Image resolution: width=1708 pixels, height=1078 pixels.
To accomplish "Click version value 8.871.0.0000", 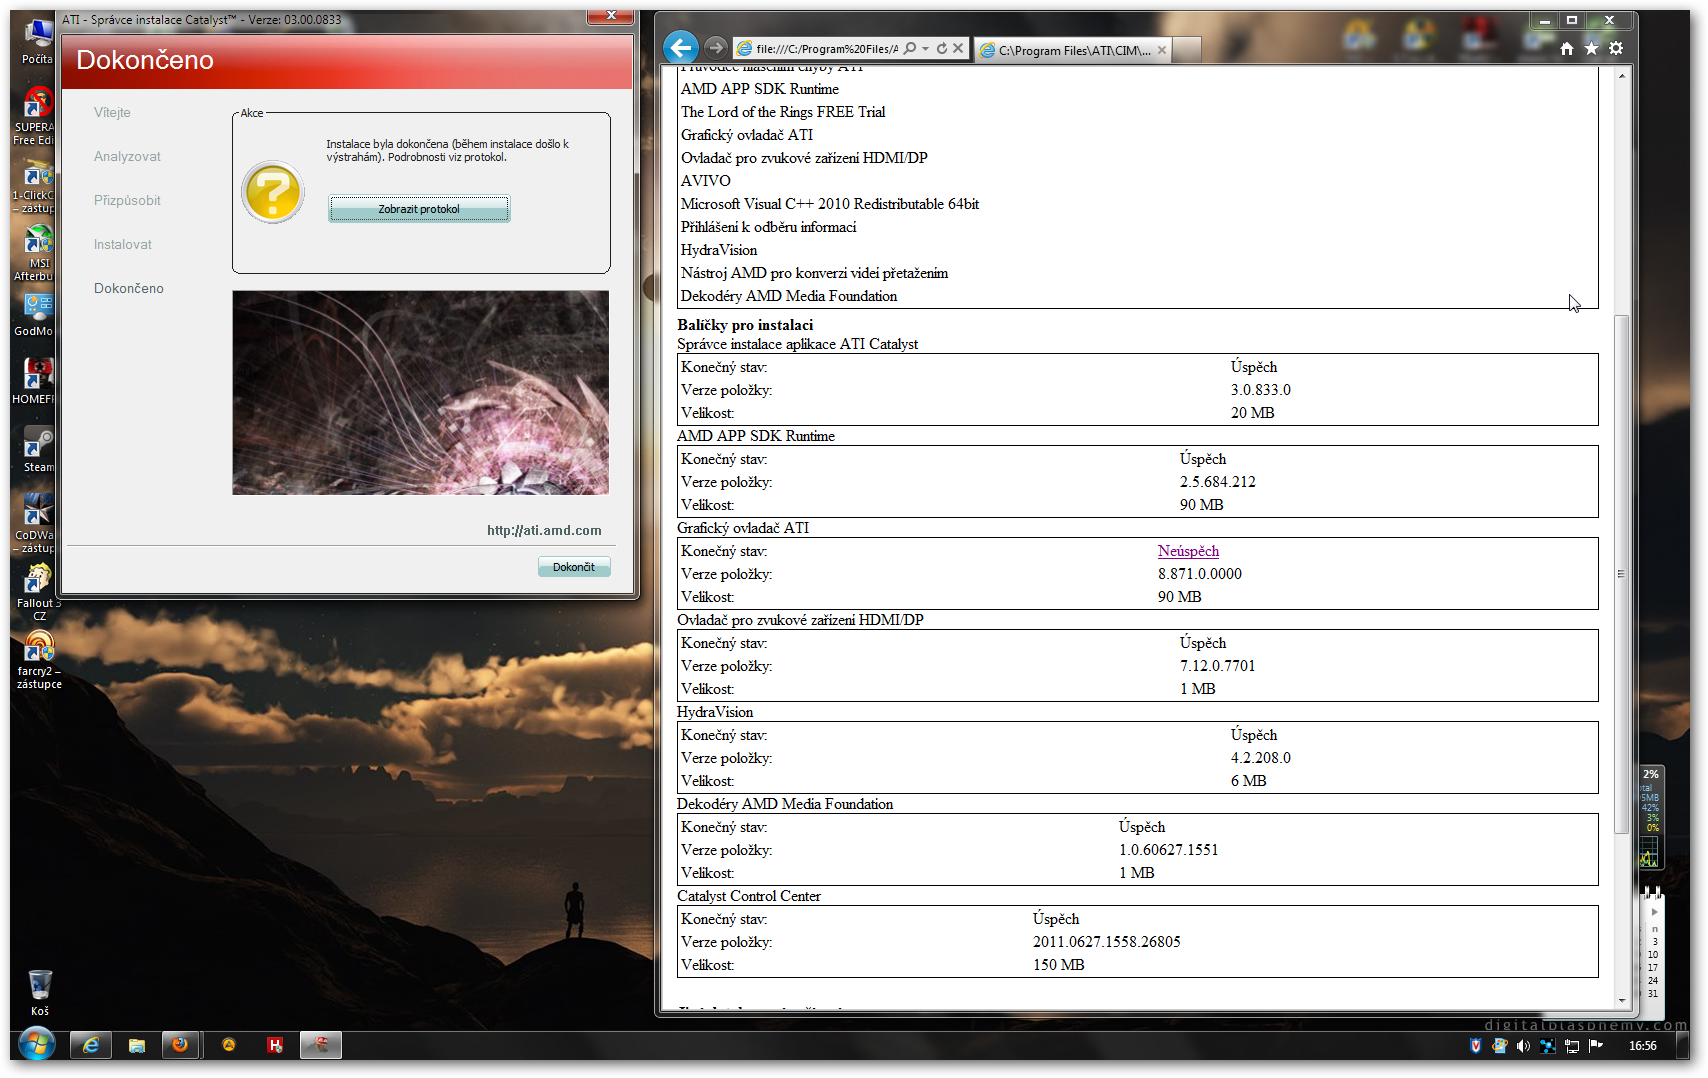I will (x=1200, y=574).
